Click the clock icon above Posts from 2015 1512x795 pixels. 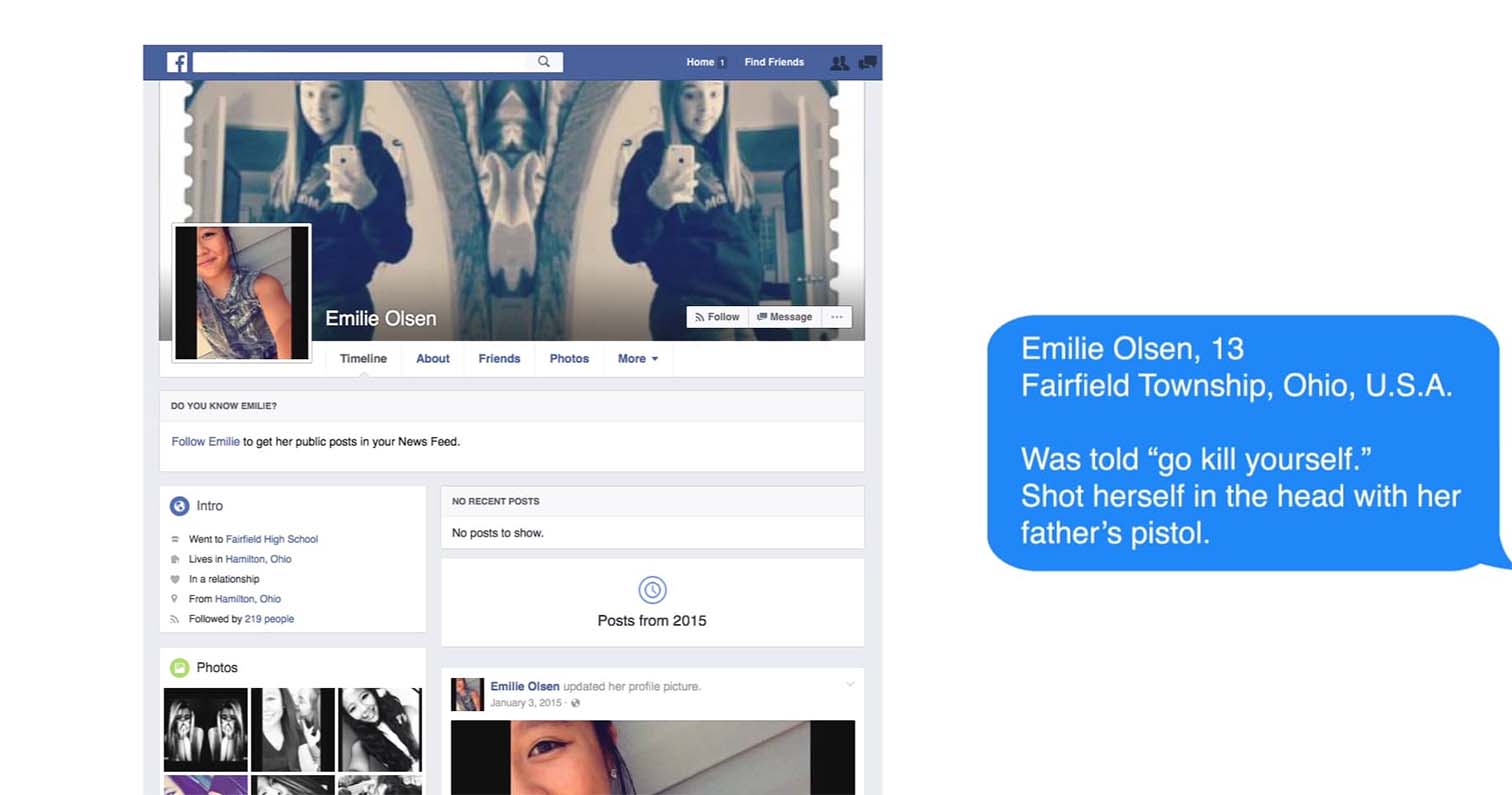tap(652, 590)
